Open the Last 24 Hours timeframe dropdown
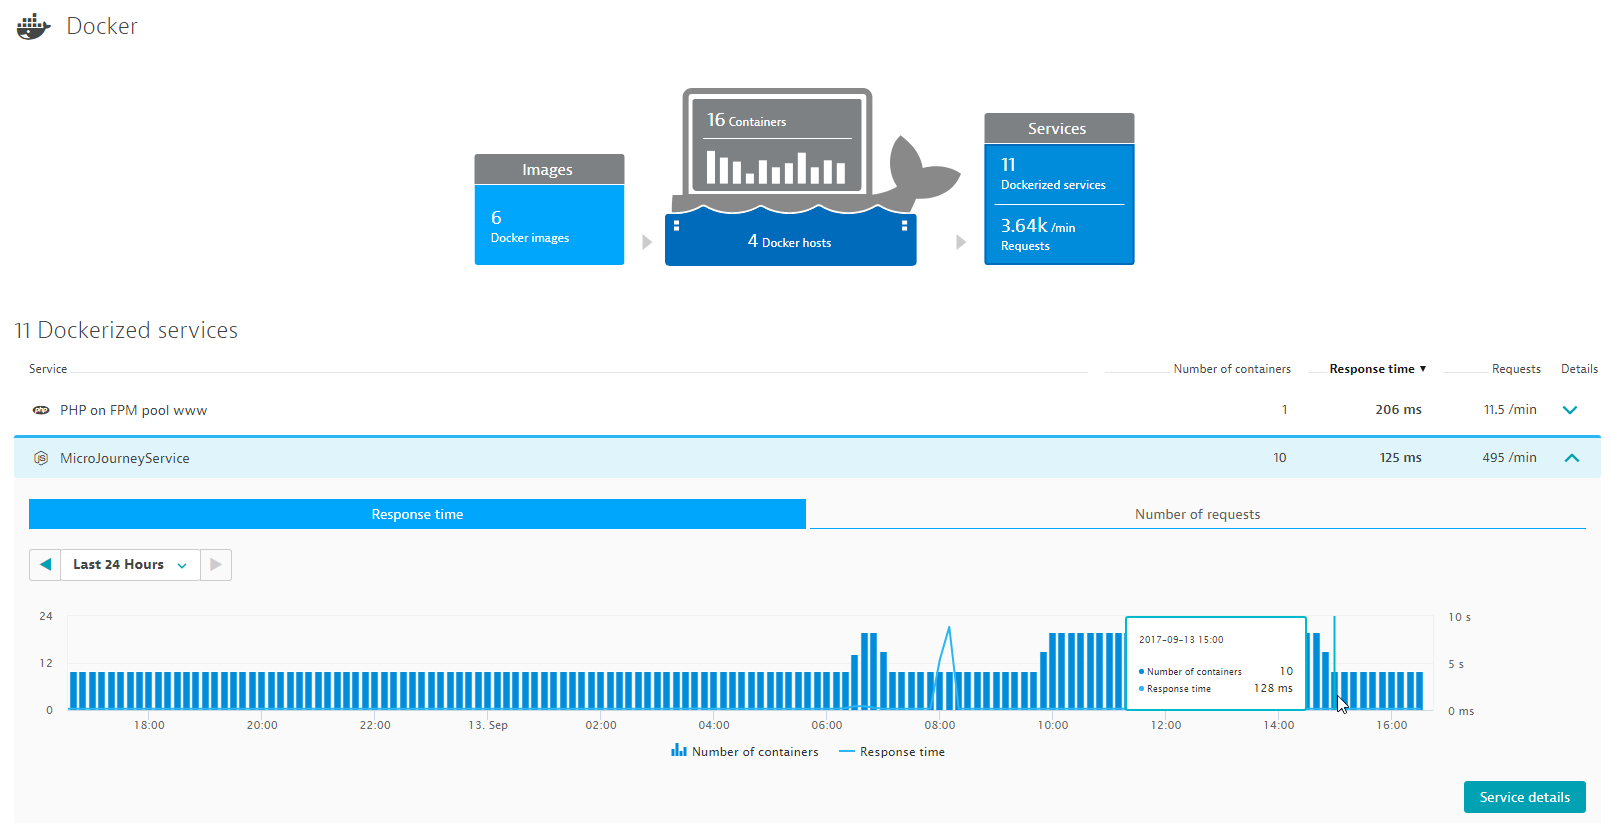The image size is (1612, 823). click(130, 565)
